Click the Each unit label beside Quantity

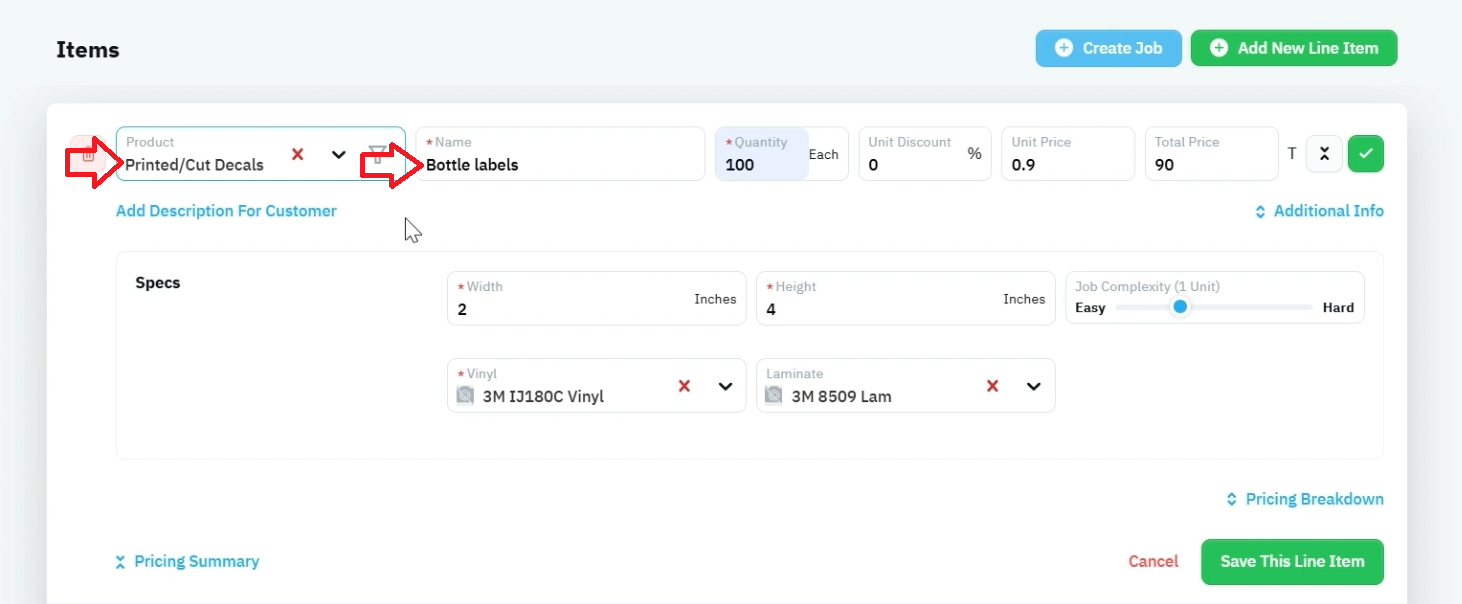coord(824,154)
